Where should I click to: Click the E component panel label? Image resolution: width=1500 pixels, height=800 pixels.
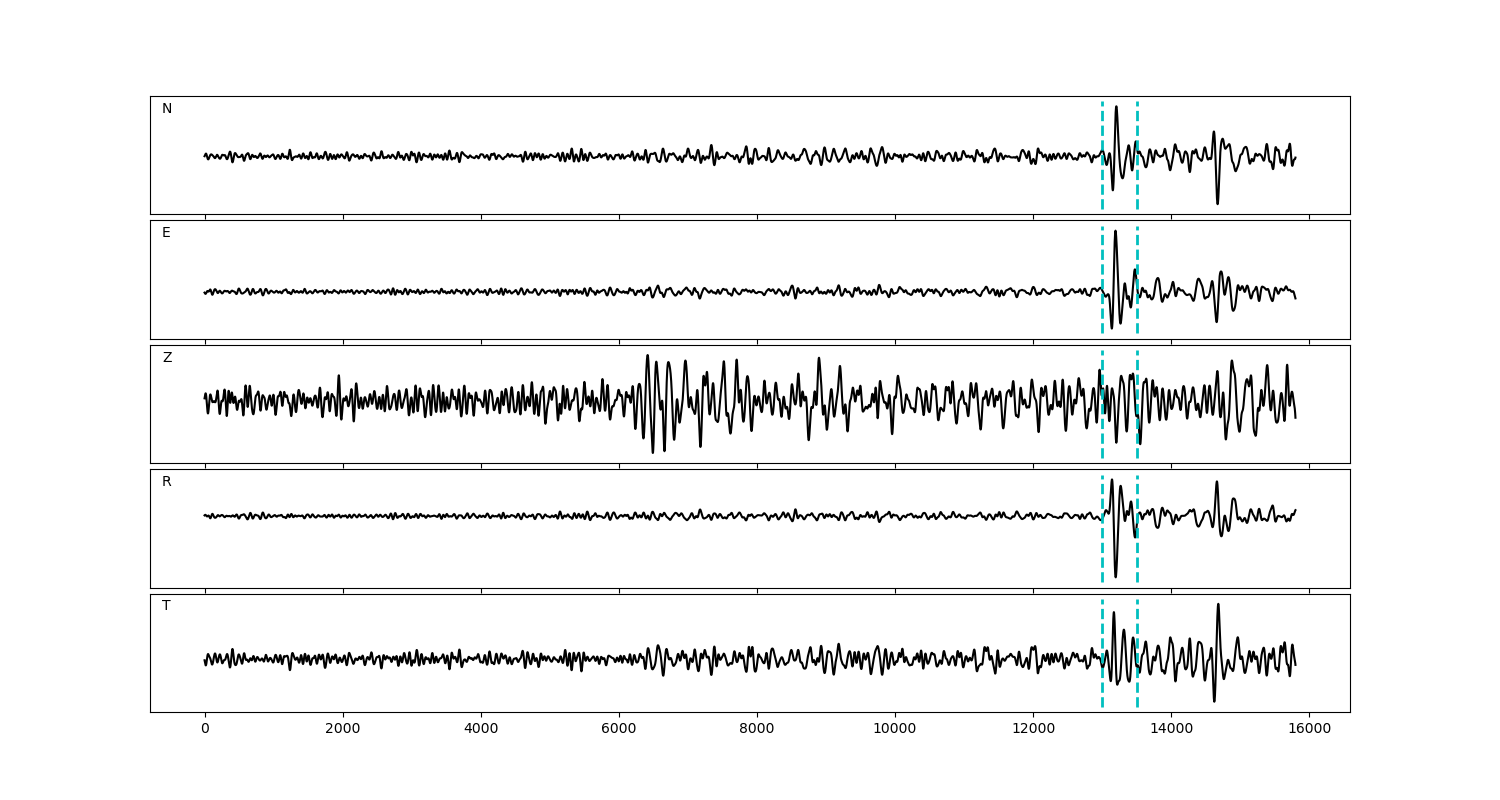[x=166, y=233]
